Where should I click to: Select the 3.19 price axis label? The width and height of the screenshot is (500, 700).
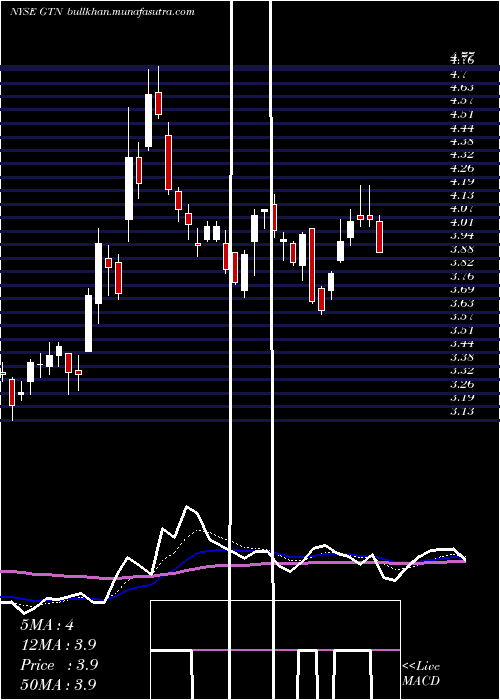coord(462,397)
